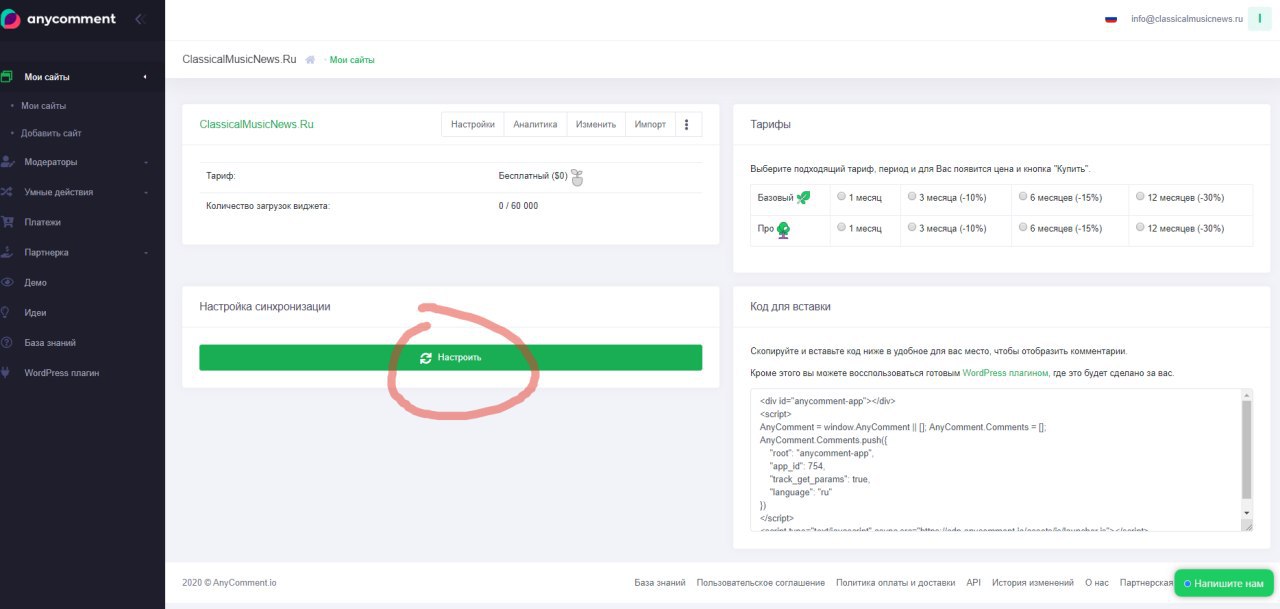Click the Настройки button on site card
The width and height of the screenshot is (1280, 609).
(x=473, y=124)
